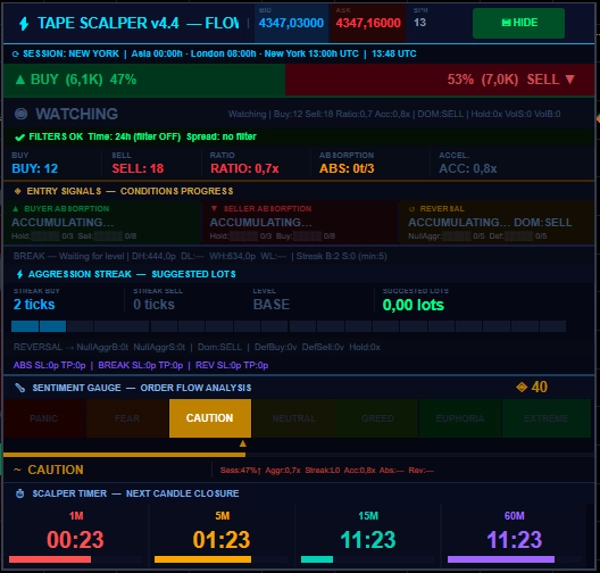This screenshot has width=600, height=573.
Task: Click the 15M timer 11:23
Action: point(368,540)
